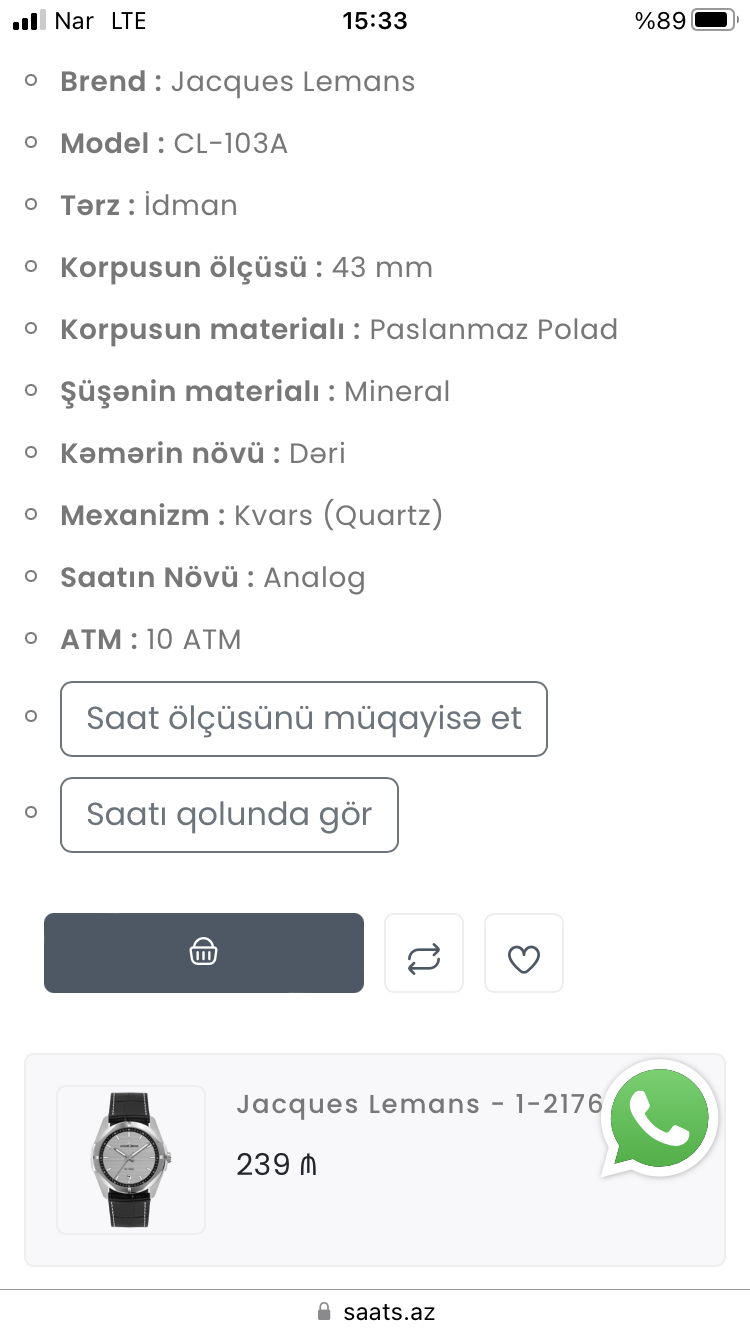Tap 'Korpusun materialı : Paslanmaz Polad' line

point(339,330)
